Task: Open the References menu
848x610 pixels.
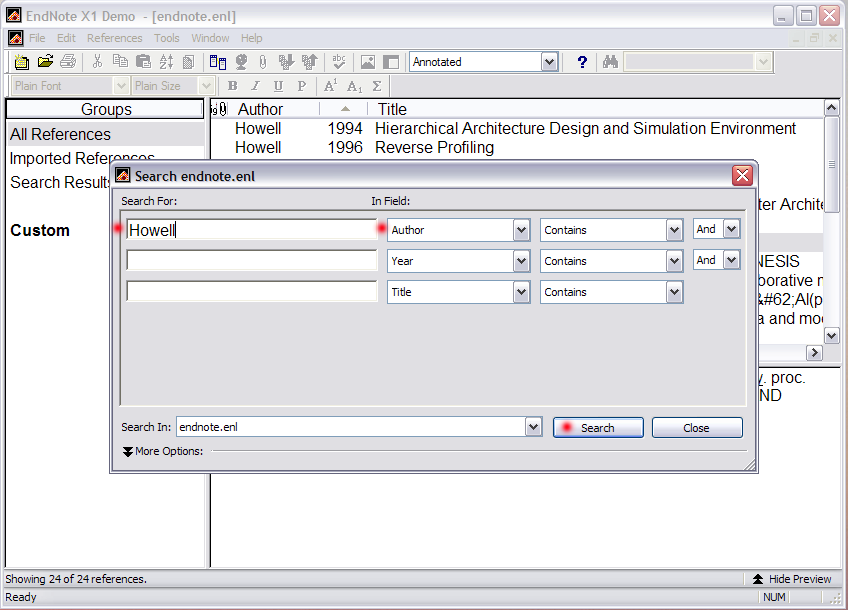Action: pyautogui.click(x=115, y=38)
